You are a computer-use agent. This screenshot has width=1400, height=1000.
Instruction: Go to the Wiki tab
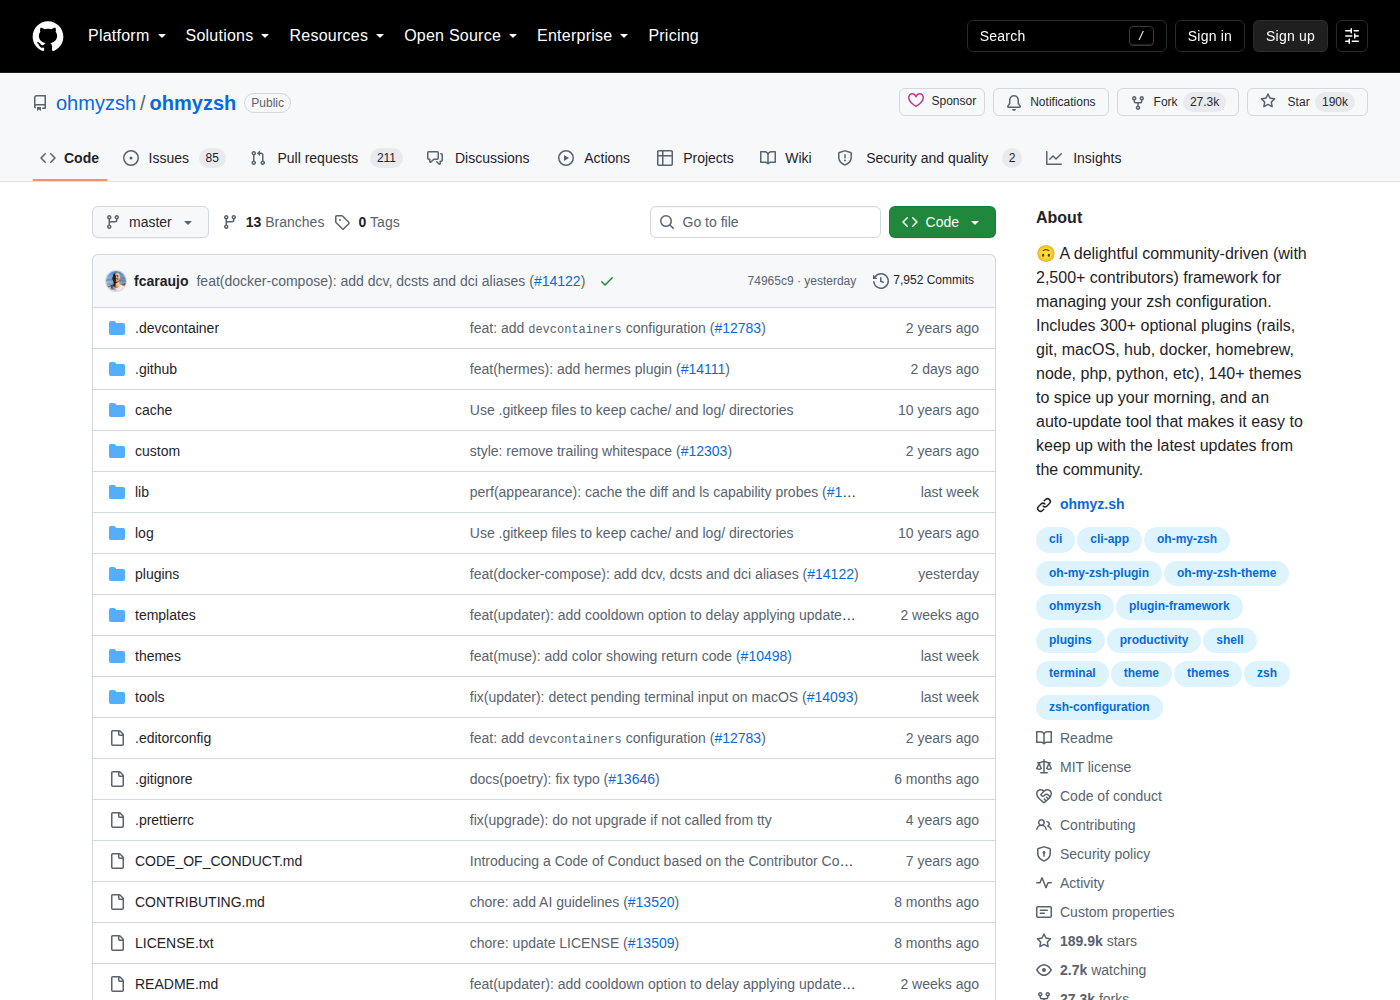click(x=785, y=158)
